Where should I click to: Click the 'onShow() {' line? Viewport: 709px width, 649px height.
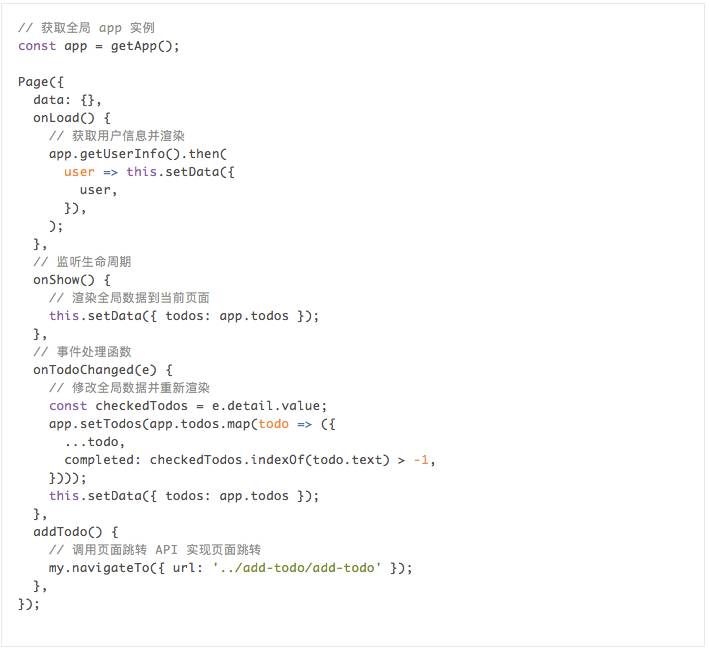(x=71, y=280)
